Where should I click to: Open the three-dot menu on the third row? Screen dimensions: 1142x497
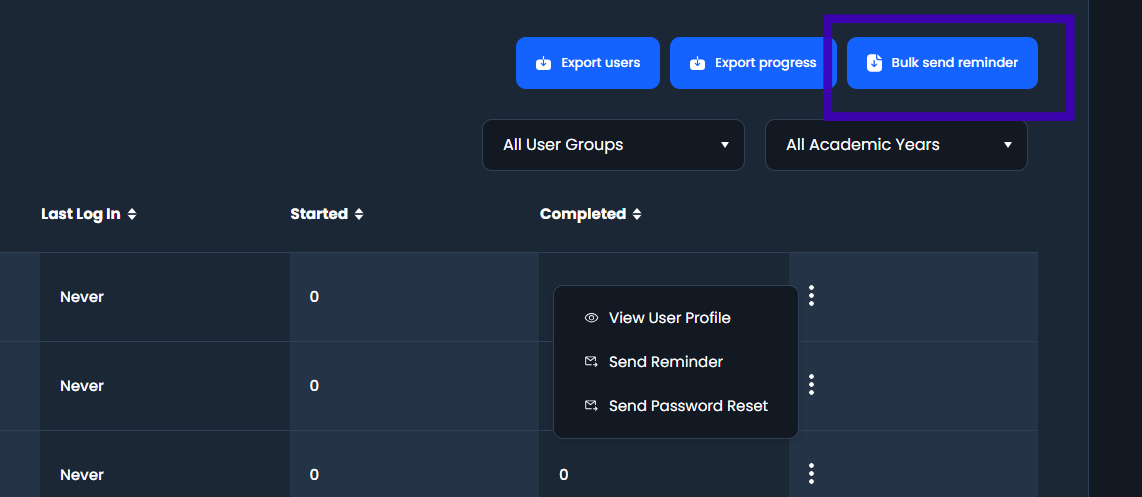tap(811, 474)
